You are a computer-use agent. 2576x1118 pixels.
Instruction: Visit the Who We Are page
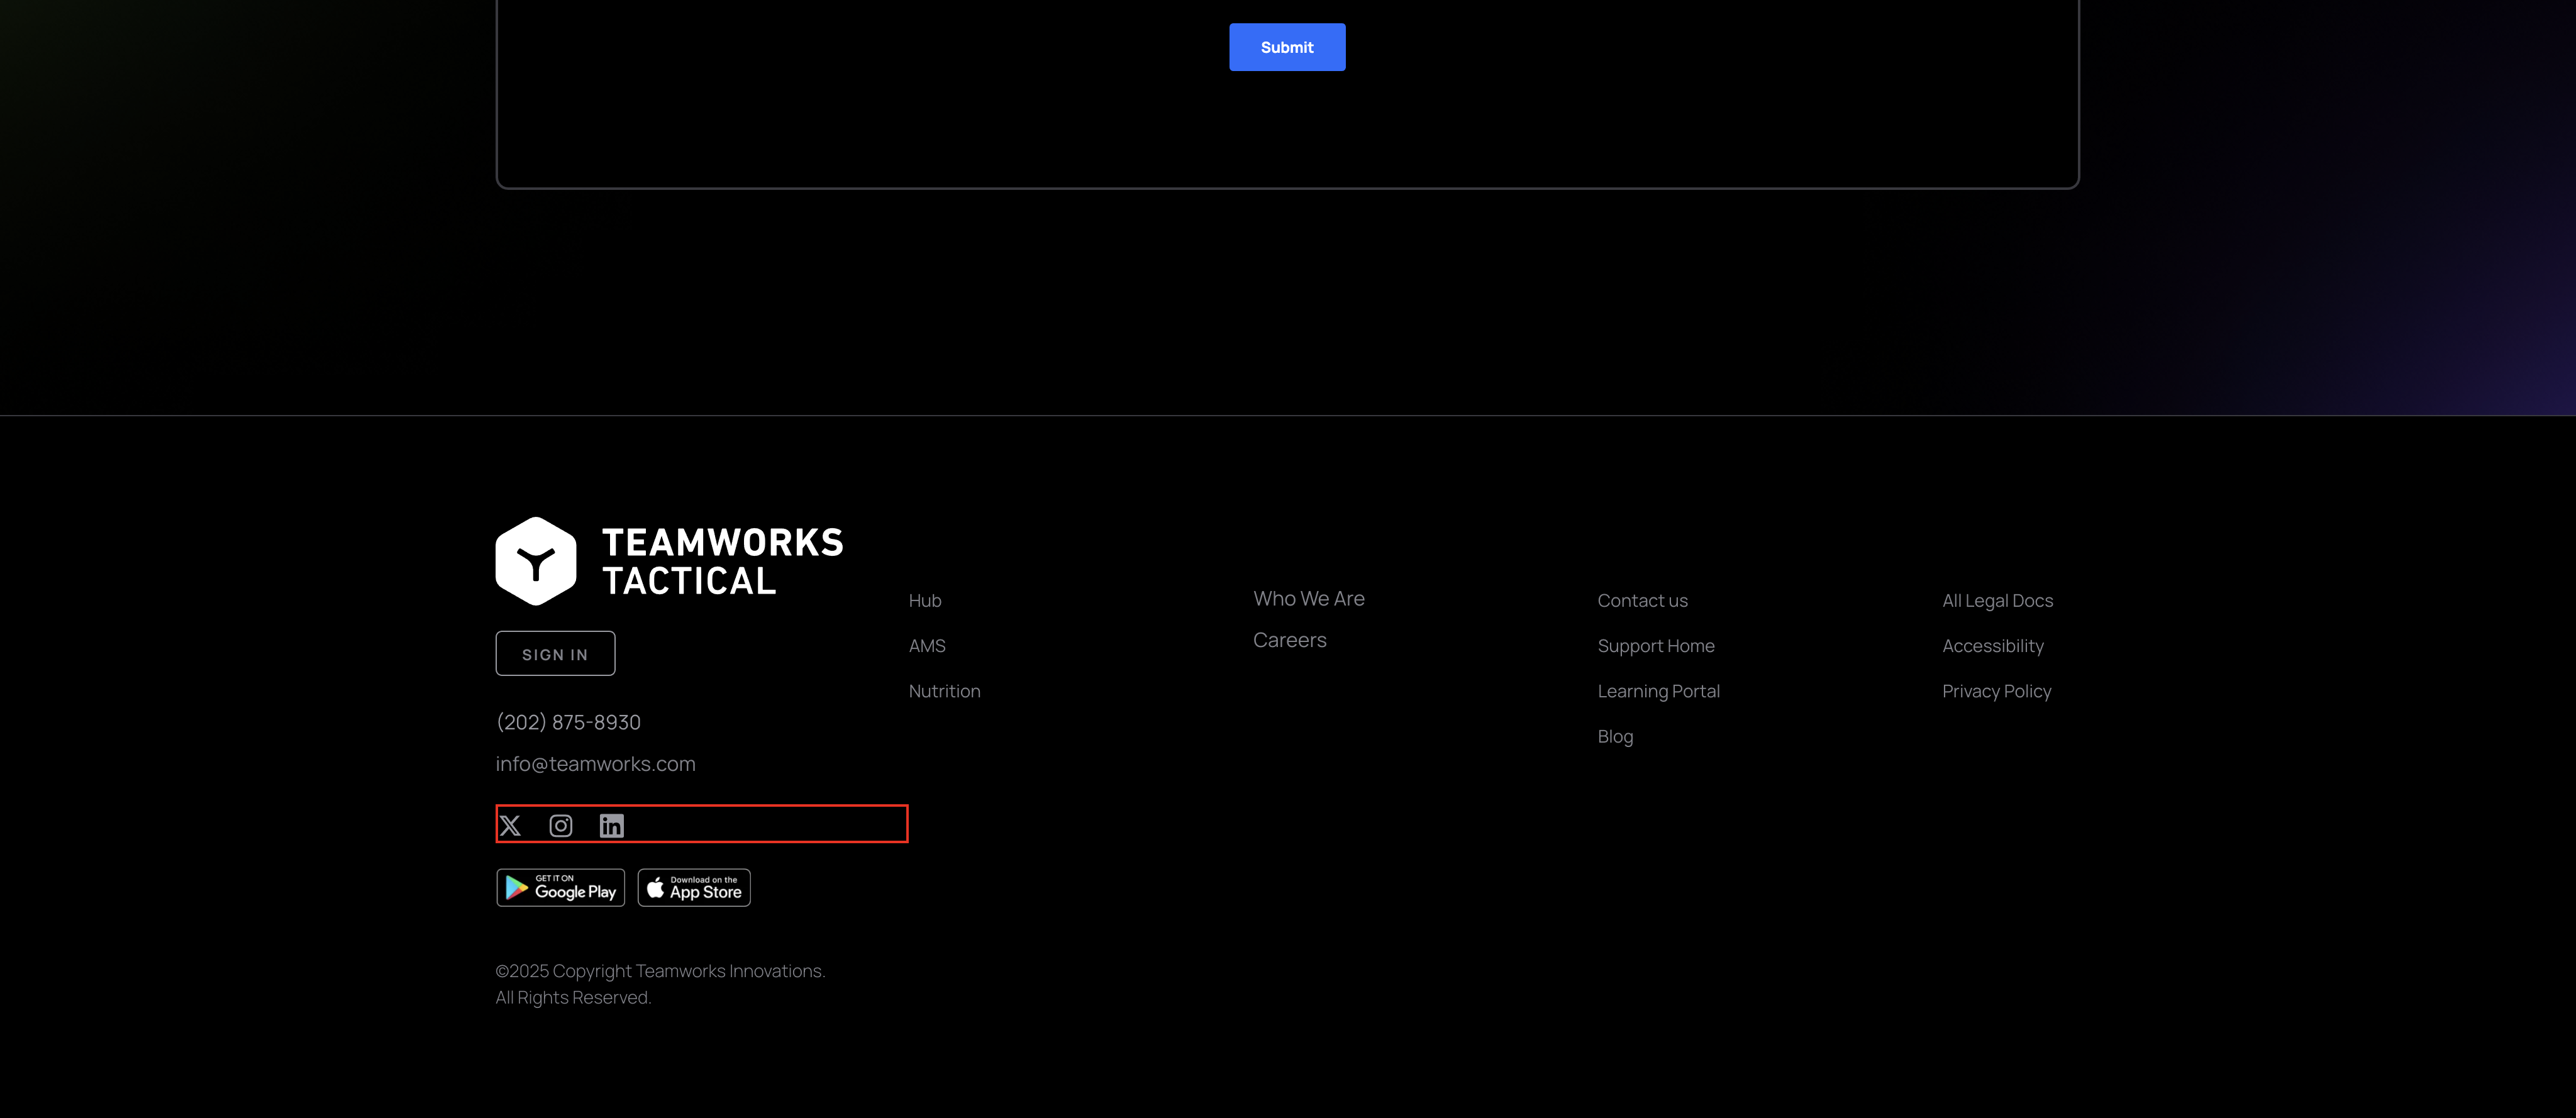(x=1308, y=598)
